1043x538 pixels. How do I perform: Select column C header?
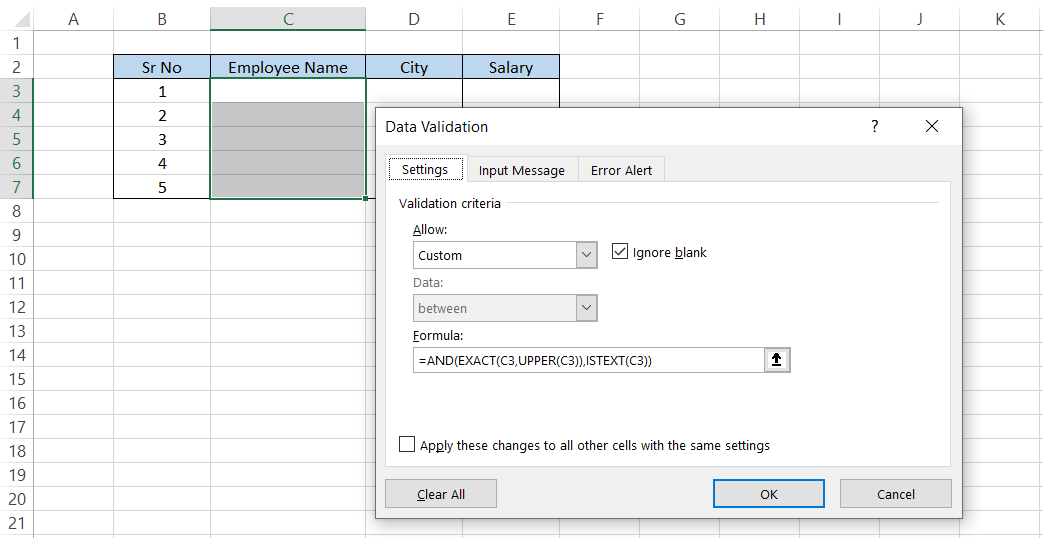click(288, 19)
